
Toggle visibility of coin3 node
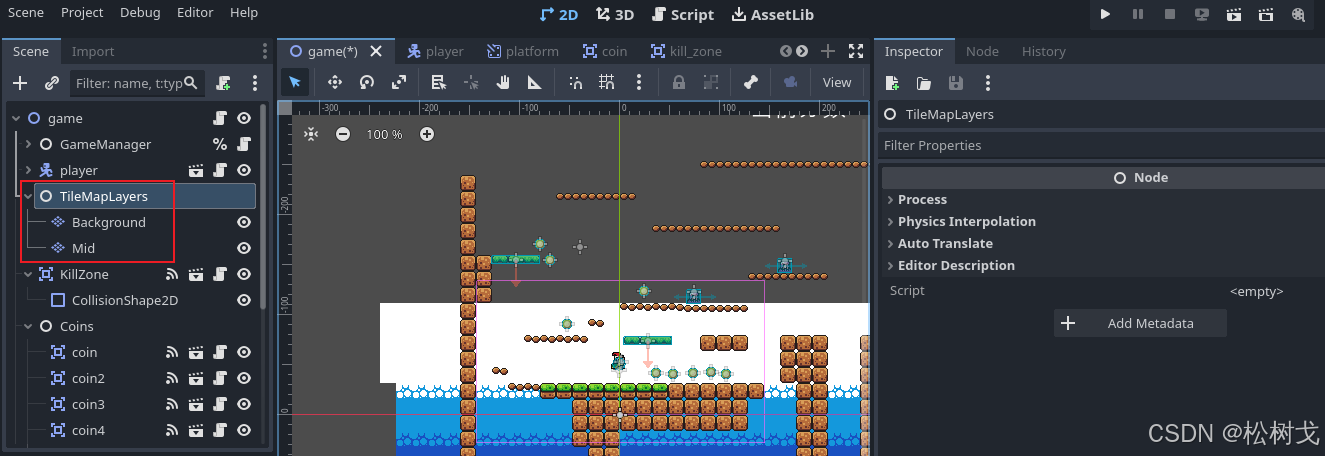point(244,404)
